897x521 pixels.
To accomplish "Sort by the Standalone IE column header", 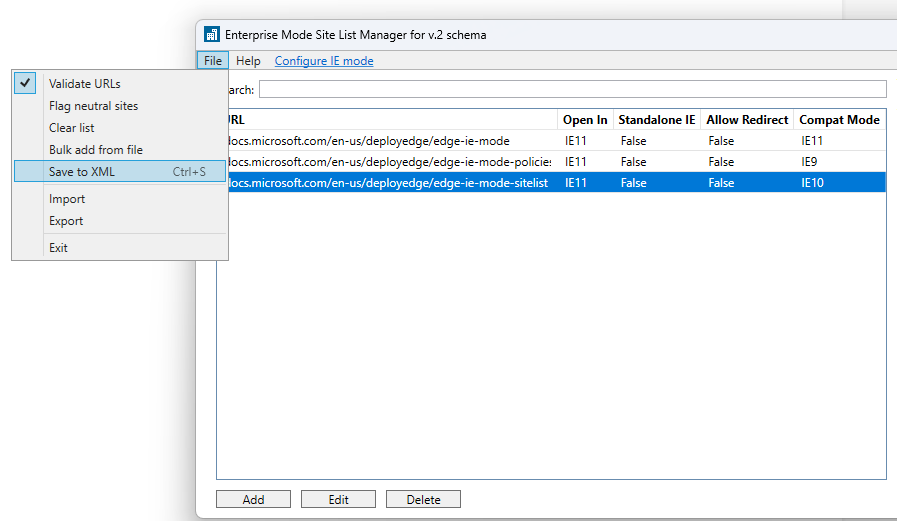I will pyautogui.click(x=657, y=120).
